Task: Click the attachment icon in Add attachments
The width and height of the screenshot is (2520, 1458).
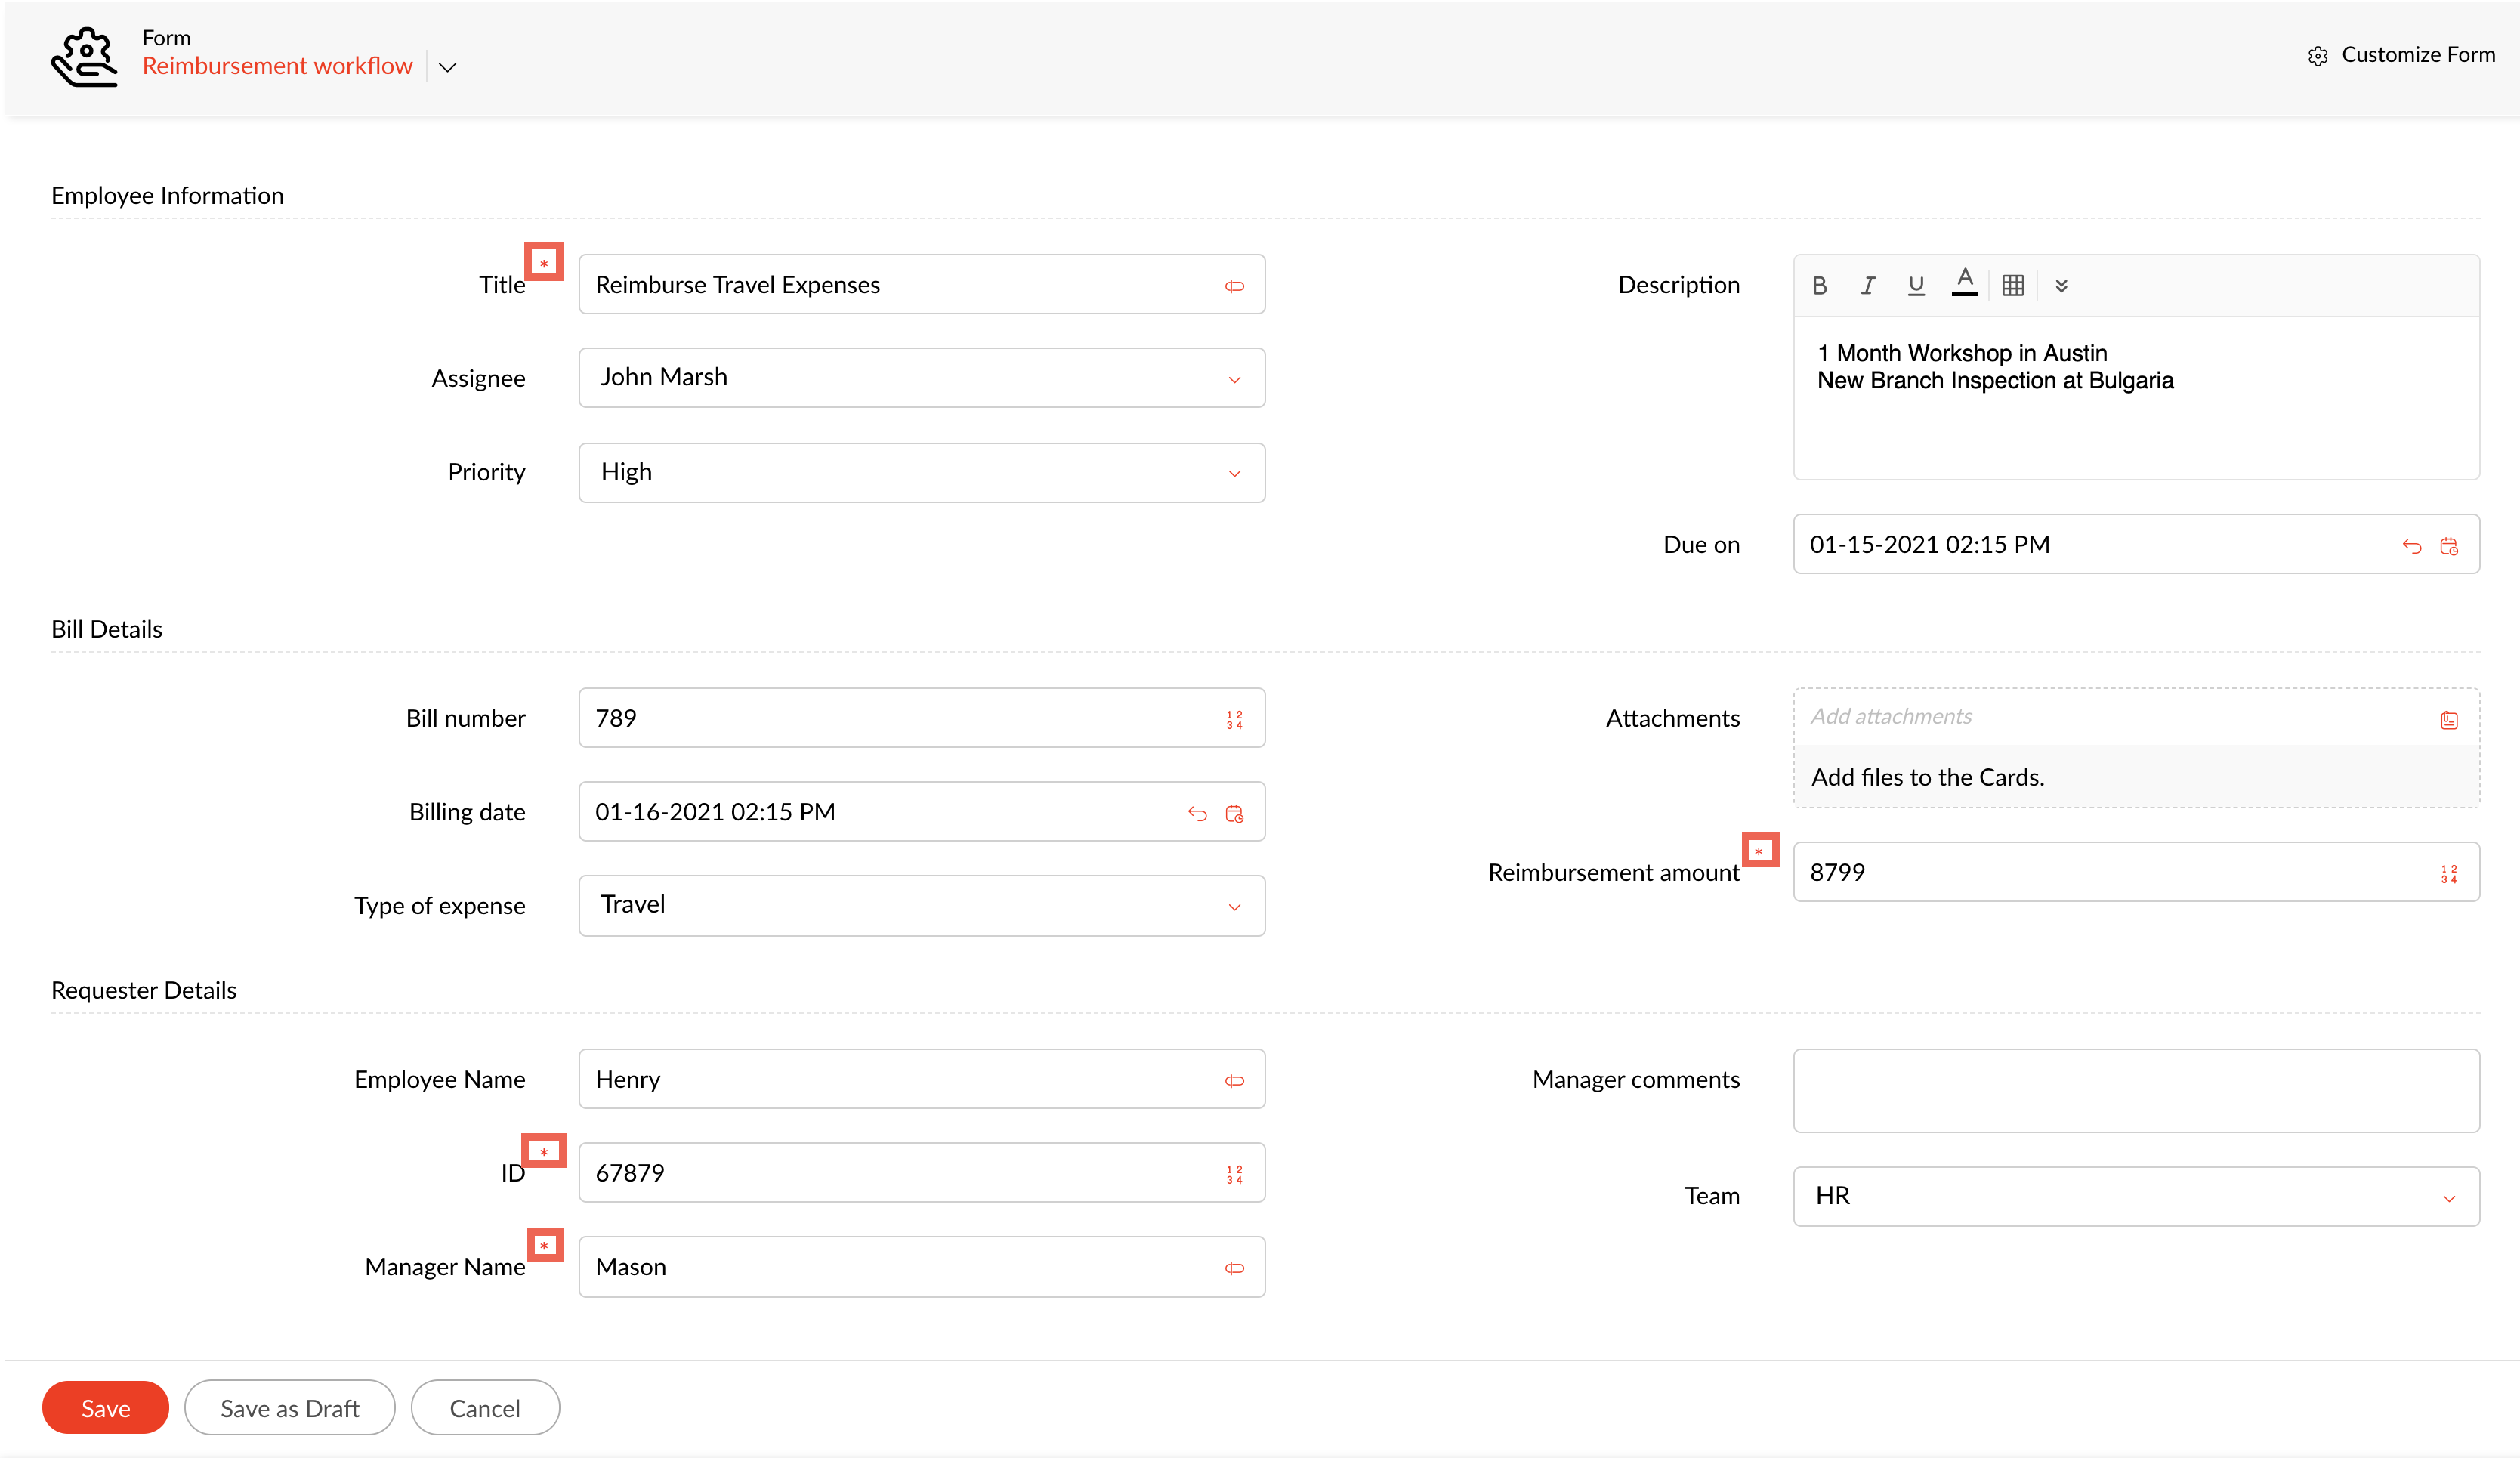Action: pyautogui.click(x=2448, y=720)
